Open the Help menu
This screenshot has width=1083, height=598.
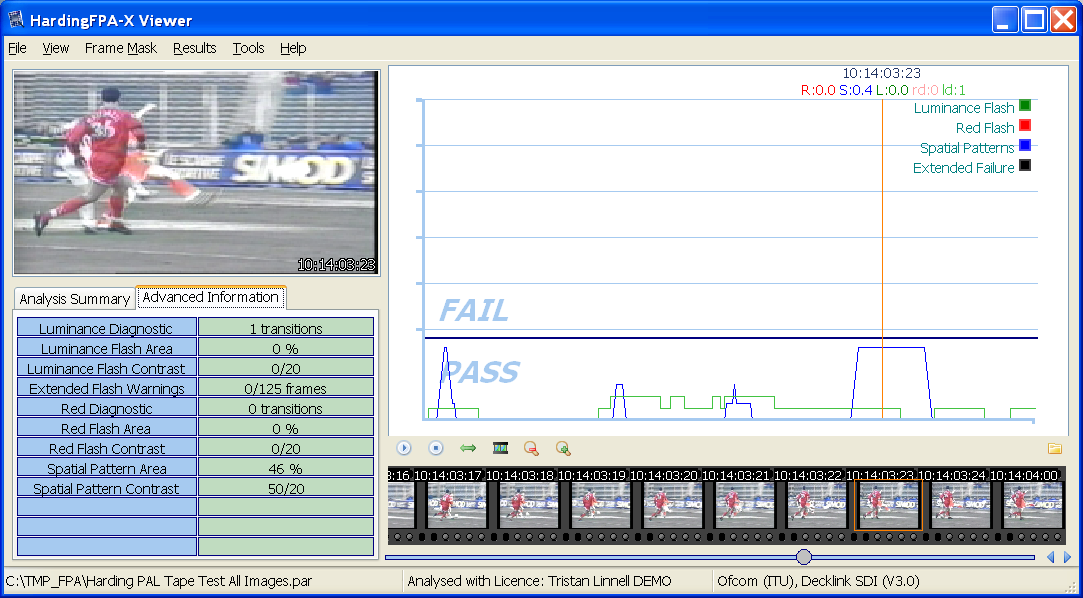(293, 48)
